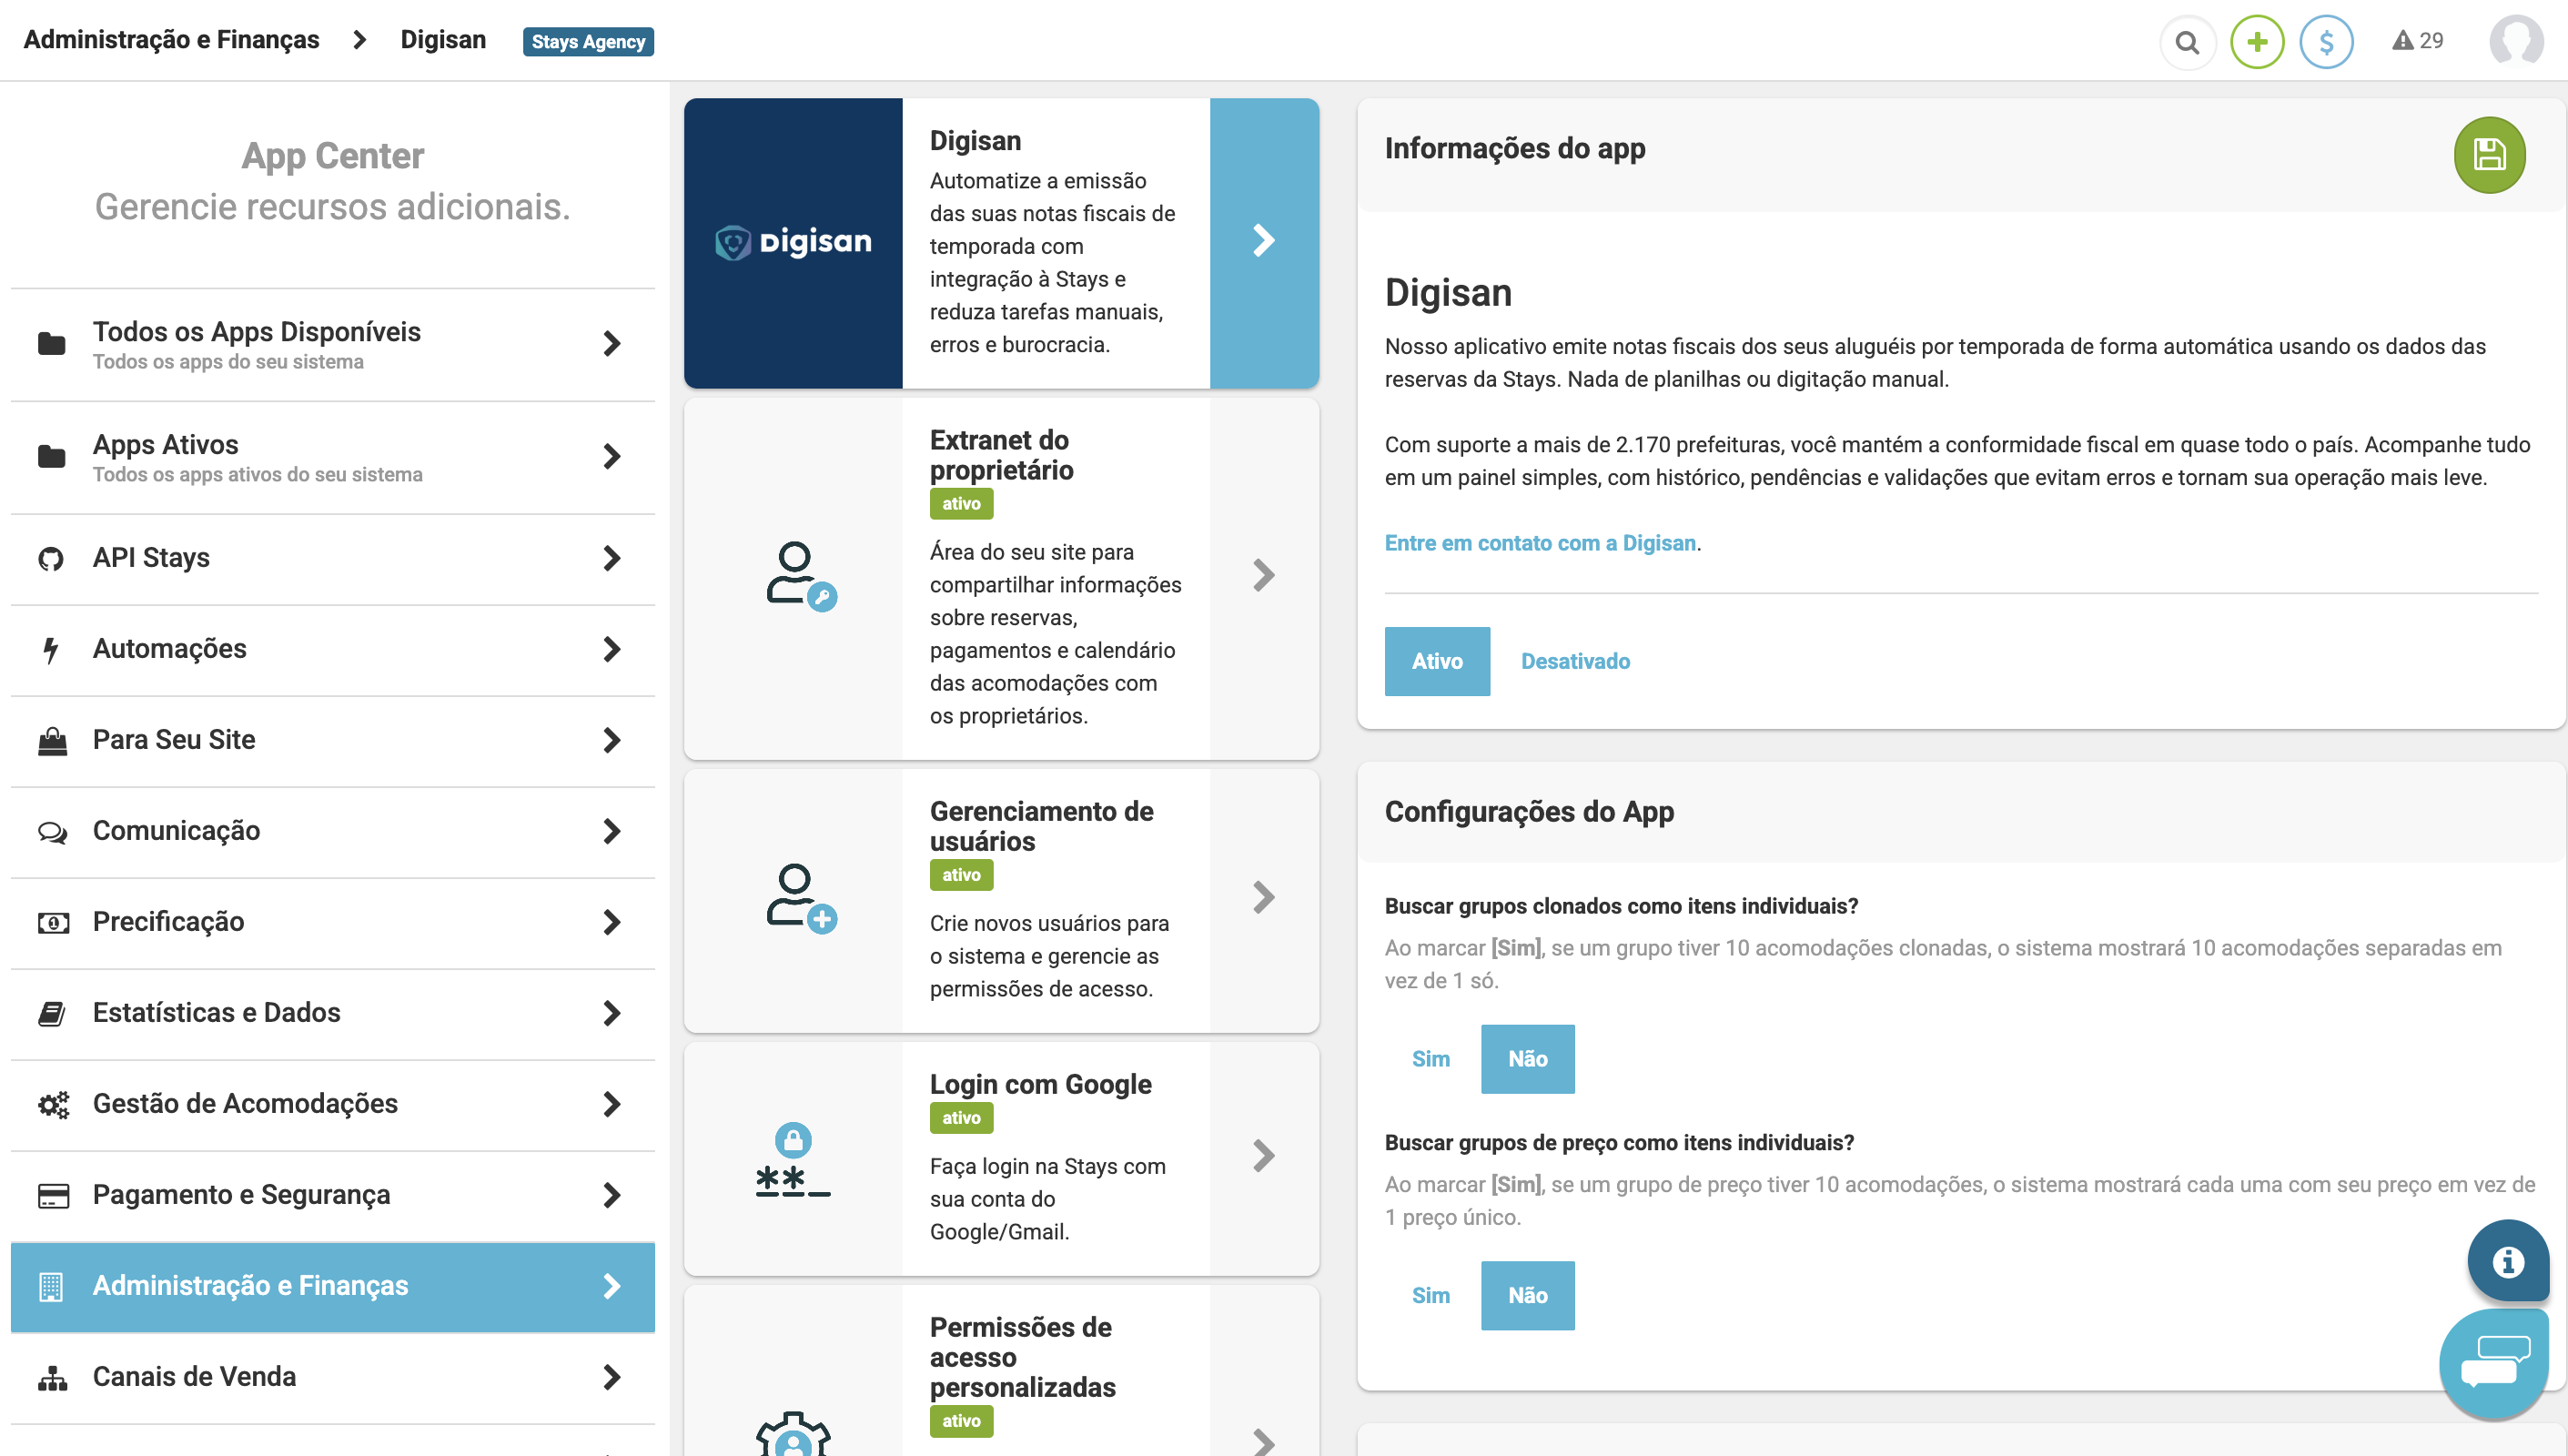Click Entre em contato com a Digisan link
The width and height of the screenshot is (2568, 1456).
tap(1540, 543)
